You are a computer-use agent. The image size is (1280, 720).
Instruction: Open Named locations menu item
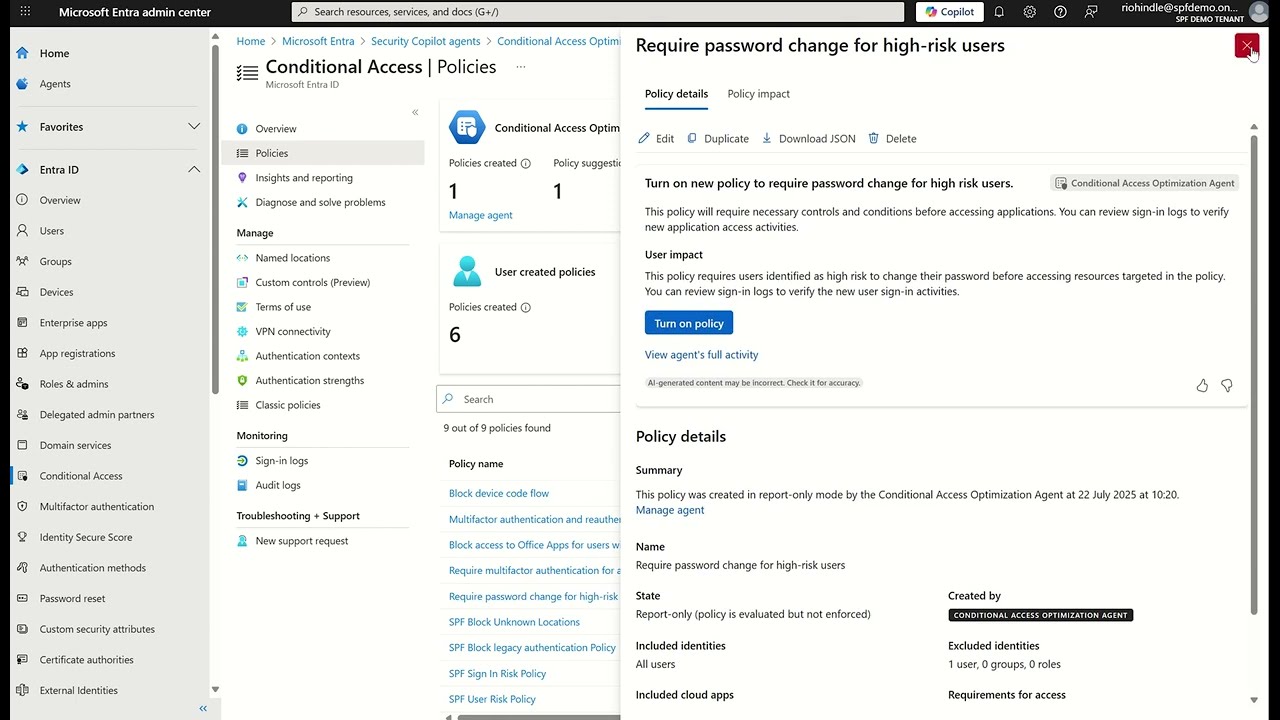click(292, 258)
